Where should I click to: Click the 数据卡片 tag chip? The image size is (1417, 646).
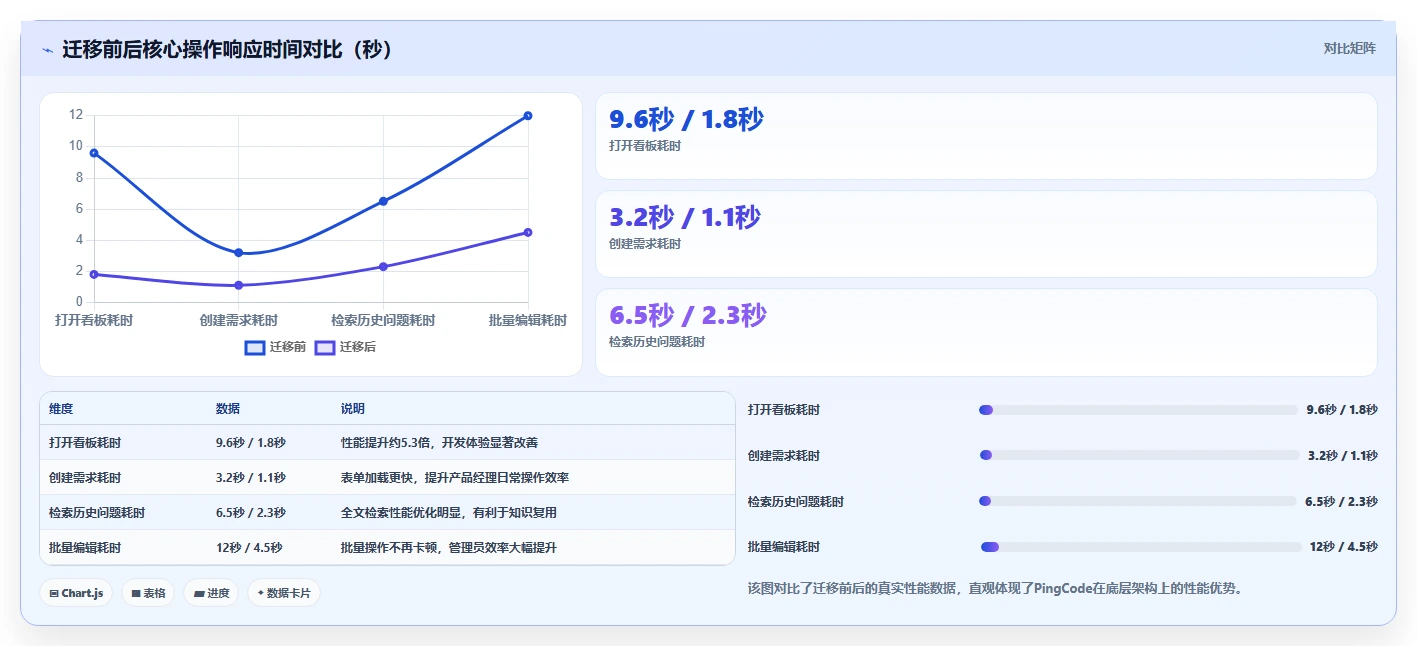tap(284, 593)
